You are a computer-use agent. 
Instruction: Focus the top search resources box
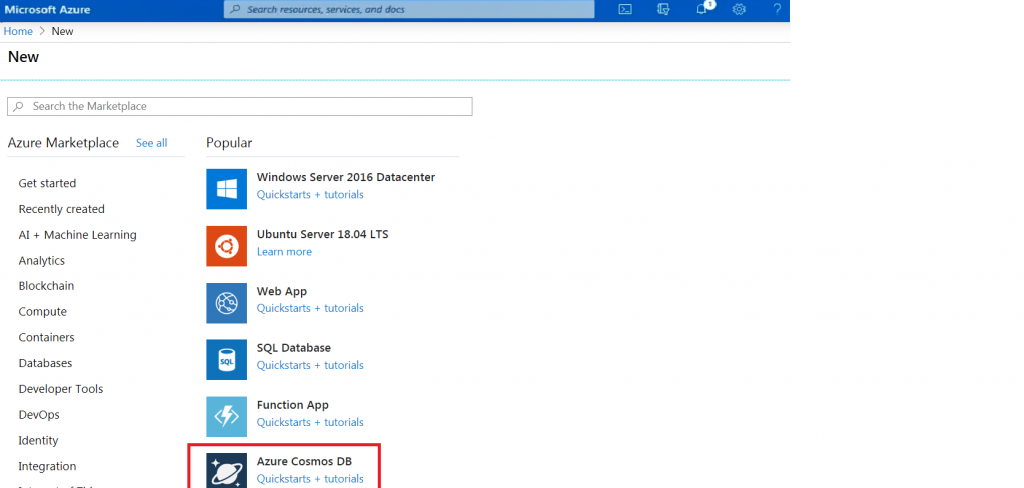click(408, 9)
